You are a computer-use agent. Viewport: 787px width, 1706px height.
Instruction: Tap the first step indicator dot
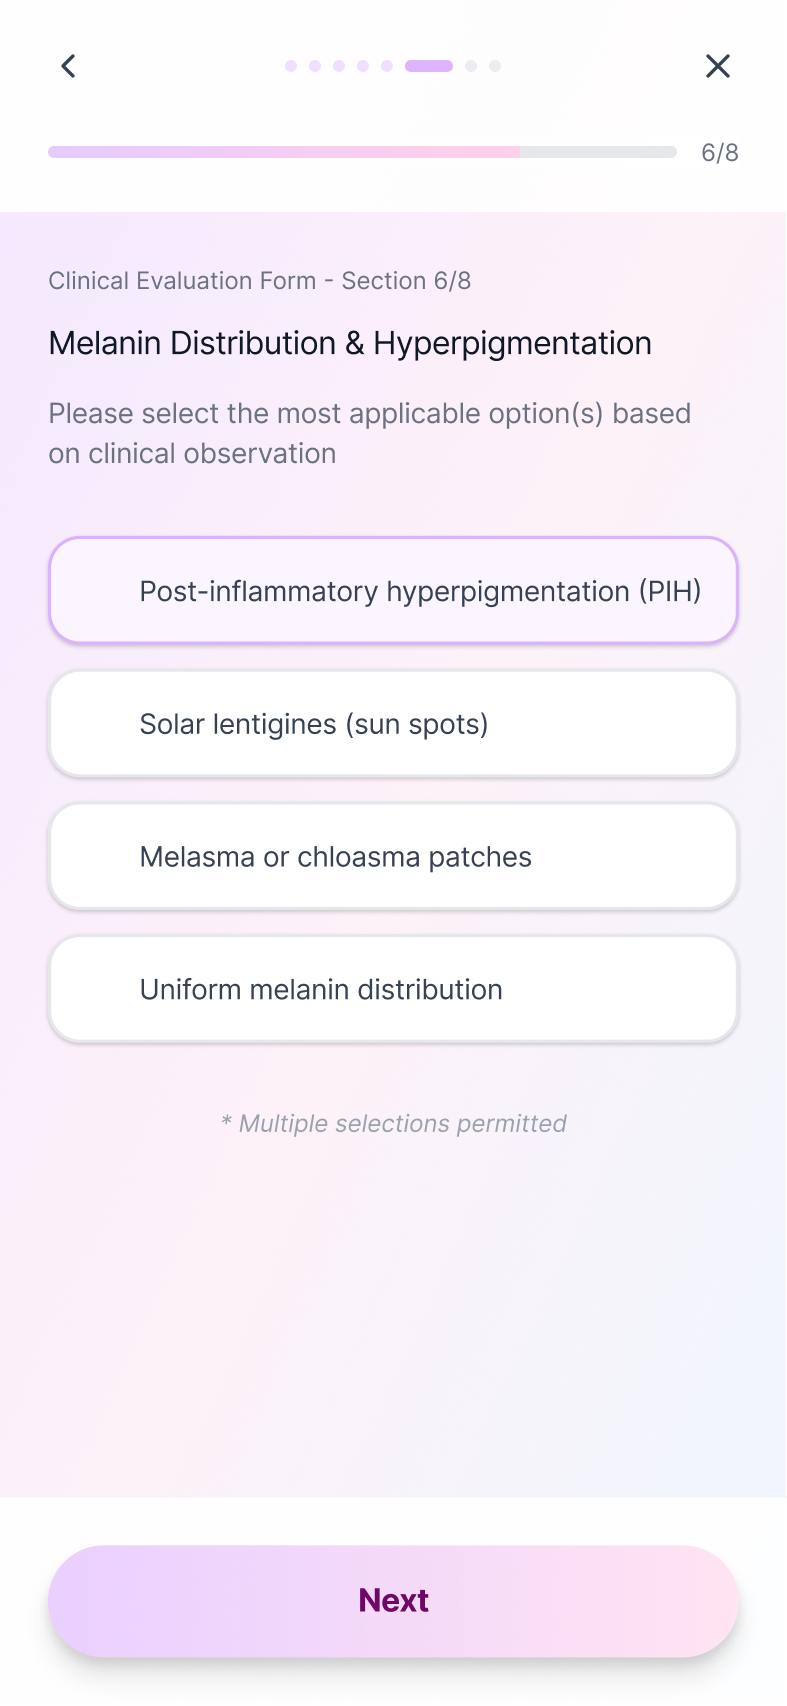(x=290, y=66)
